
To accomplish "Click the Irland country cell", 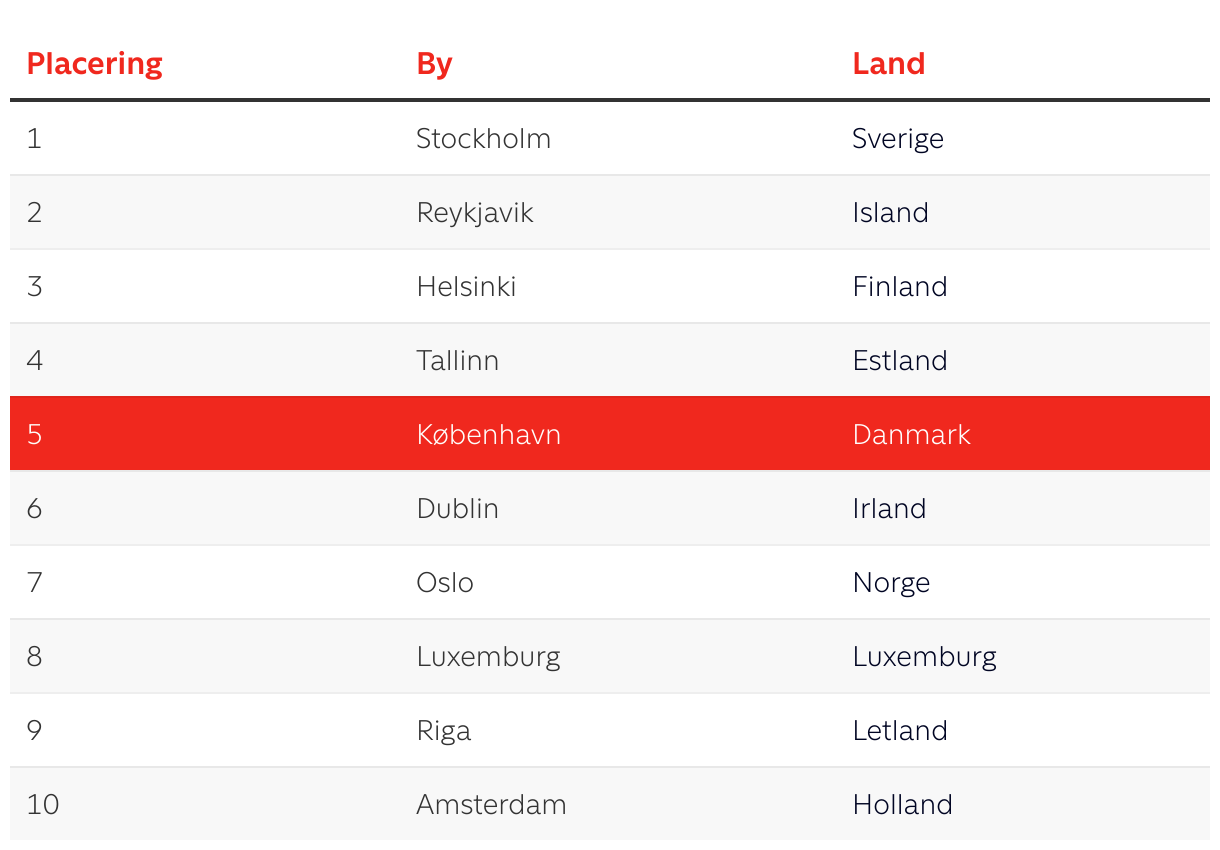I will pyautogui.click(x=889, y=508).
